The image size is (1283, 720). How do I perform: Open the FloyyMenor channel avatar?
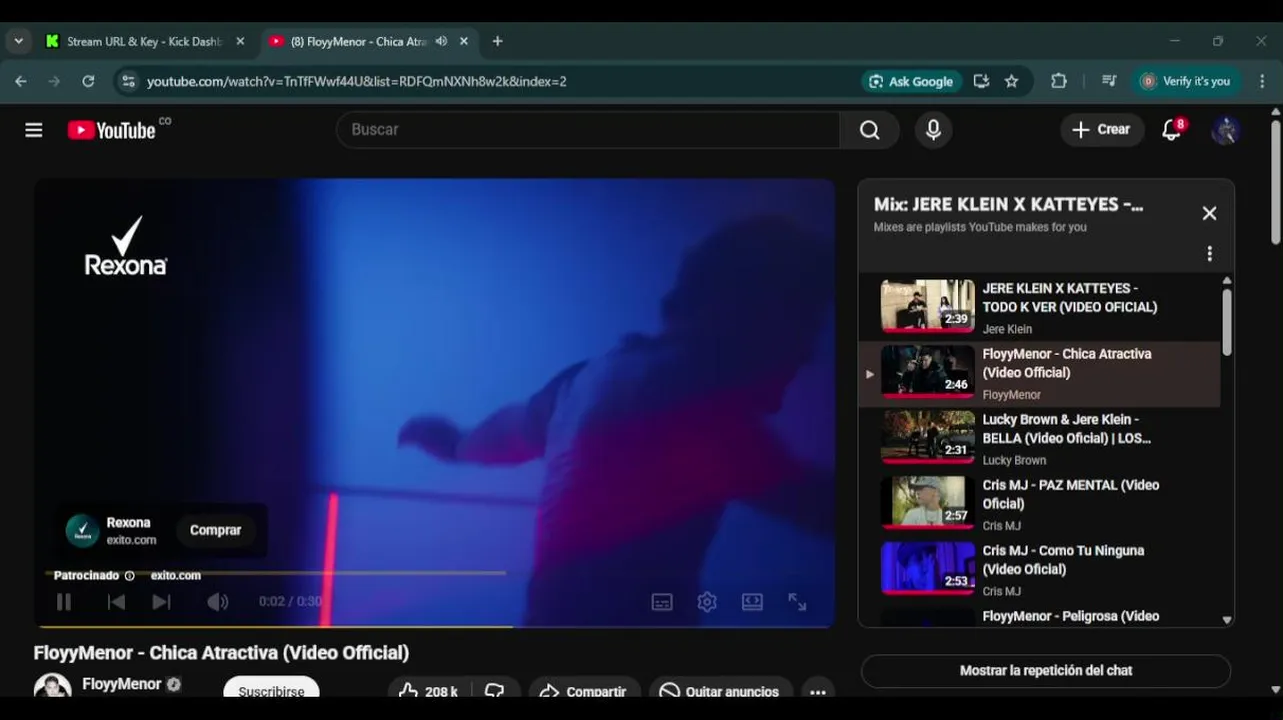pyautogui.click(x=53, y=687)
